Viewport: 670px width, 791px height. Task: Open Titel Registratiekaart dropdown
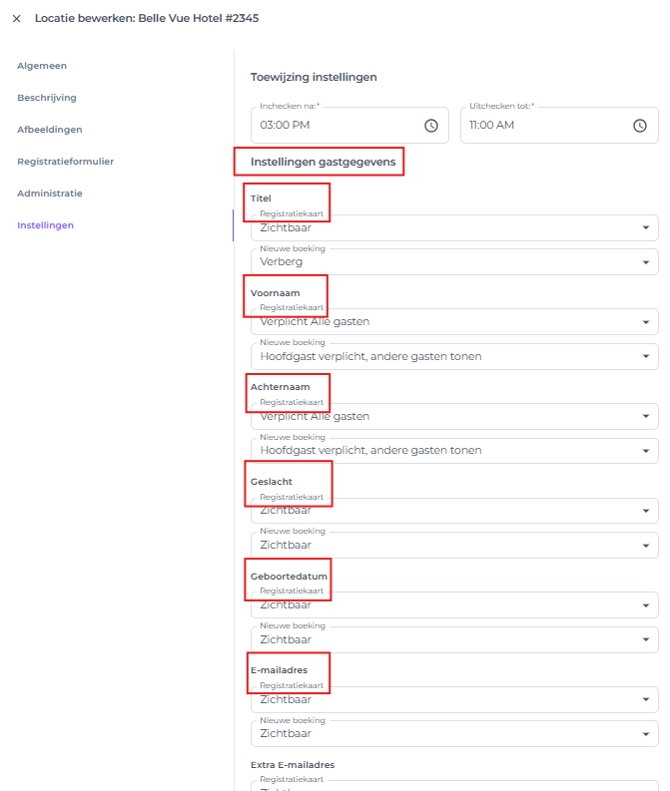(x=454, y=228)
